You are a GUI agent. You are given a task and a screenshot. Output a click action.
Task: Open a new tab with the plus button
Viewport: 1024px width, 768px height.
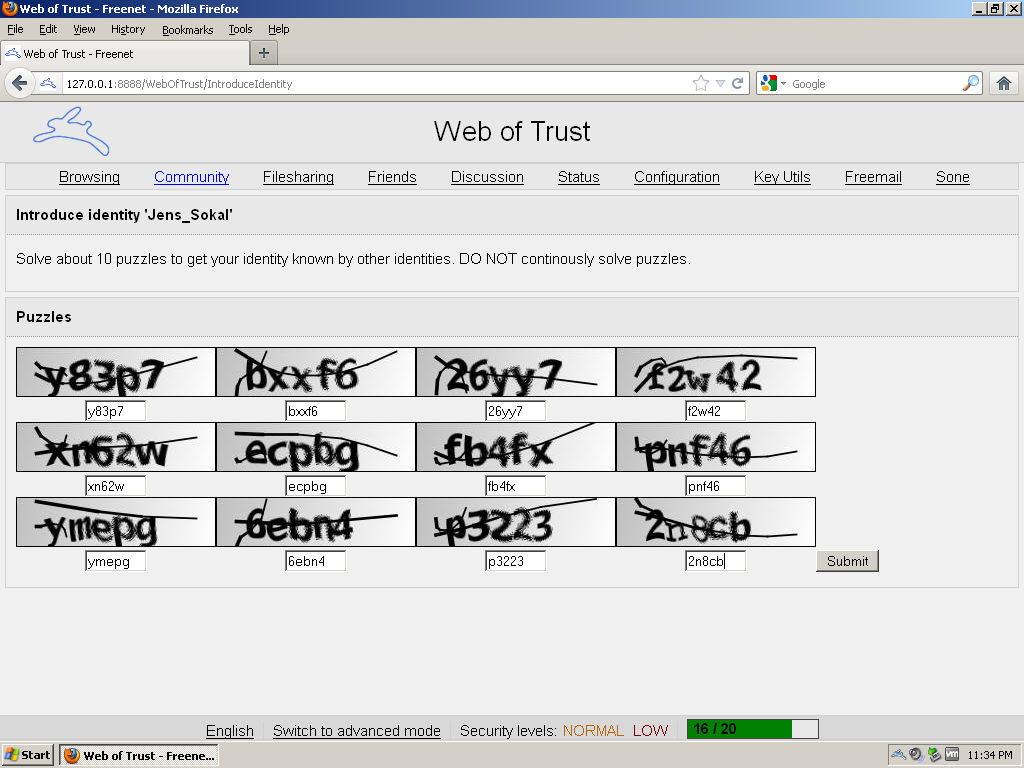tap(264, 53)
